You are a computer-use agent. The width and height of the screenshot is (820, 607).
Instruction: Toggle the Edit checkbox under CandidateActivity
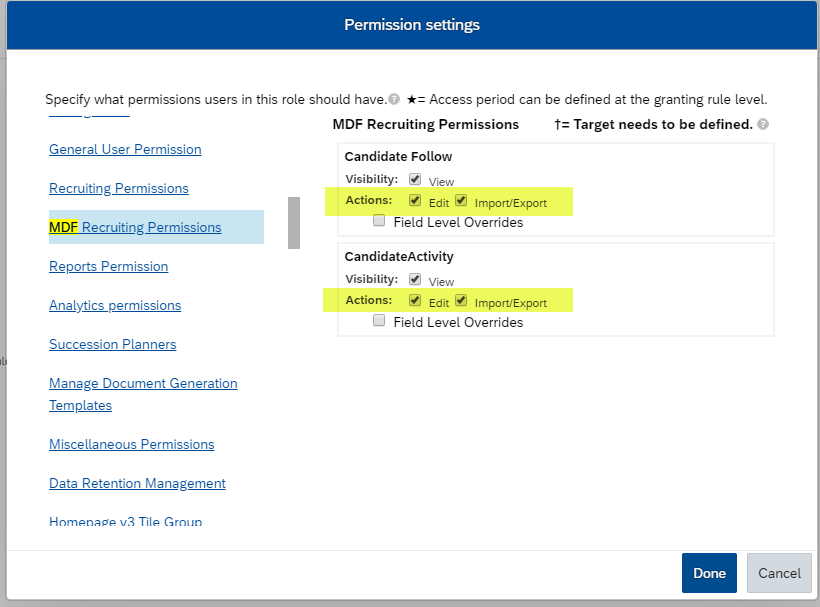[415, 300]
